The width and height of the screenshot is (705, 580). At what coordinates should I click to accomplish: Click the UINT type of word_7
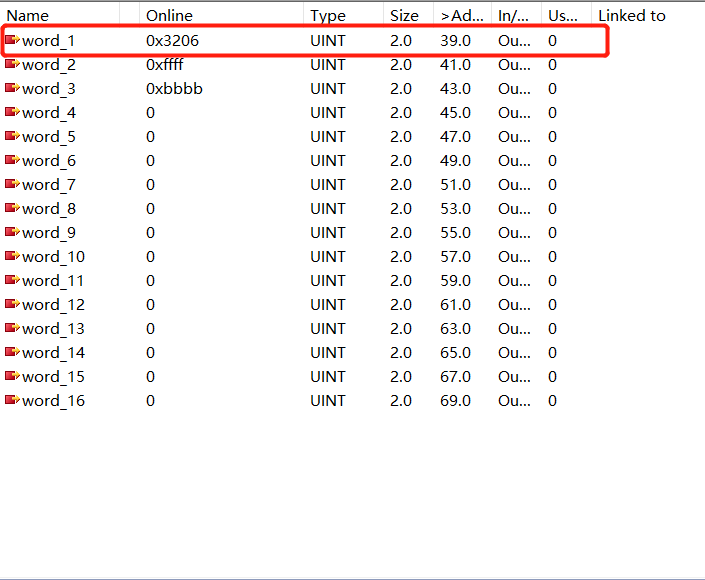[x=328, y=185]
